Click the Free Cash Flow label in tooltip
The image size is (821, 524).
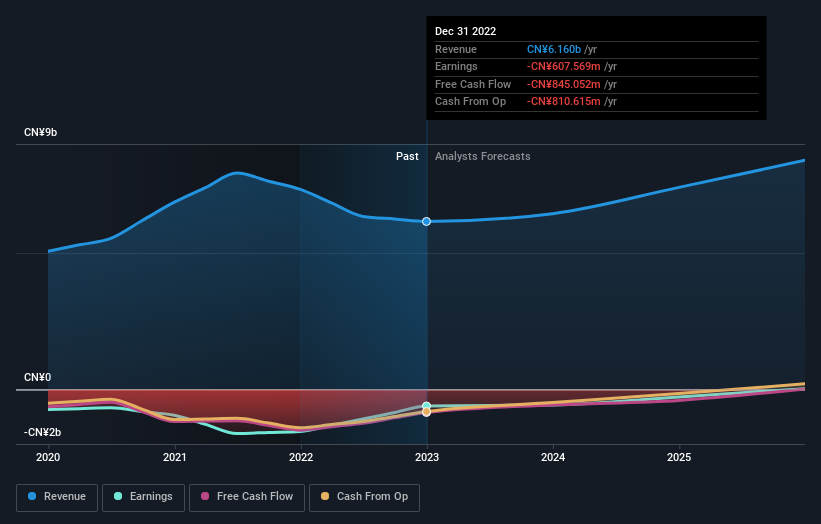pos(473,84)
